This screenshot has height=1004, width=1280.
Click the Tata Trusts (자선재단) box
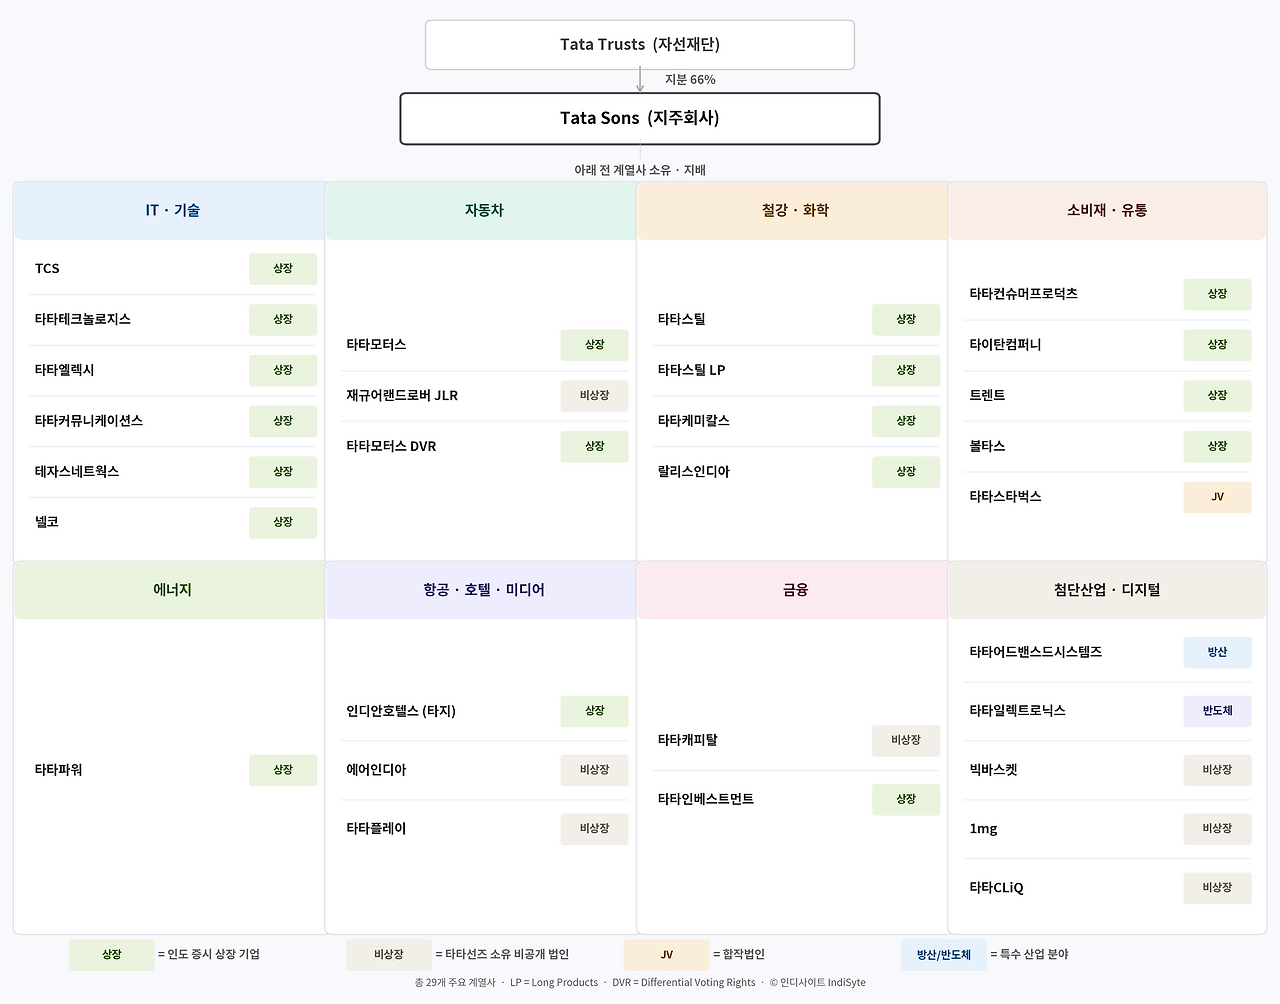(x=640, y=45)
